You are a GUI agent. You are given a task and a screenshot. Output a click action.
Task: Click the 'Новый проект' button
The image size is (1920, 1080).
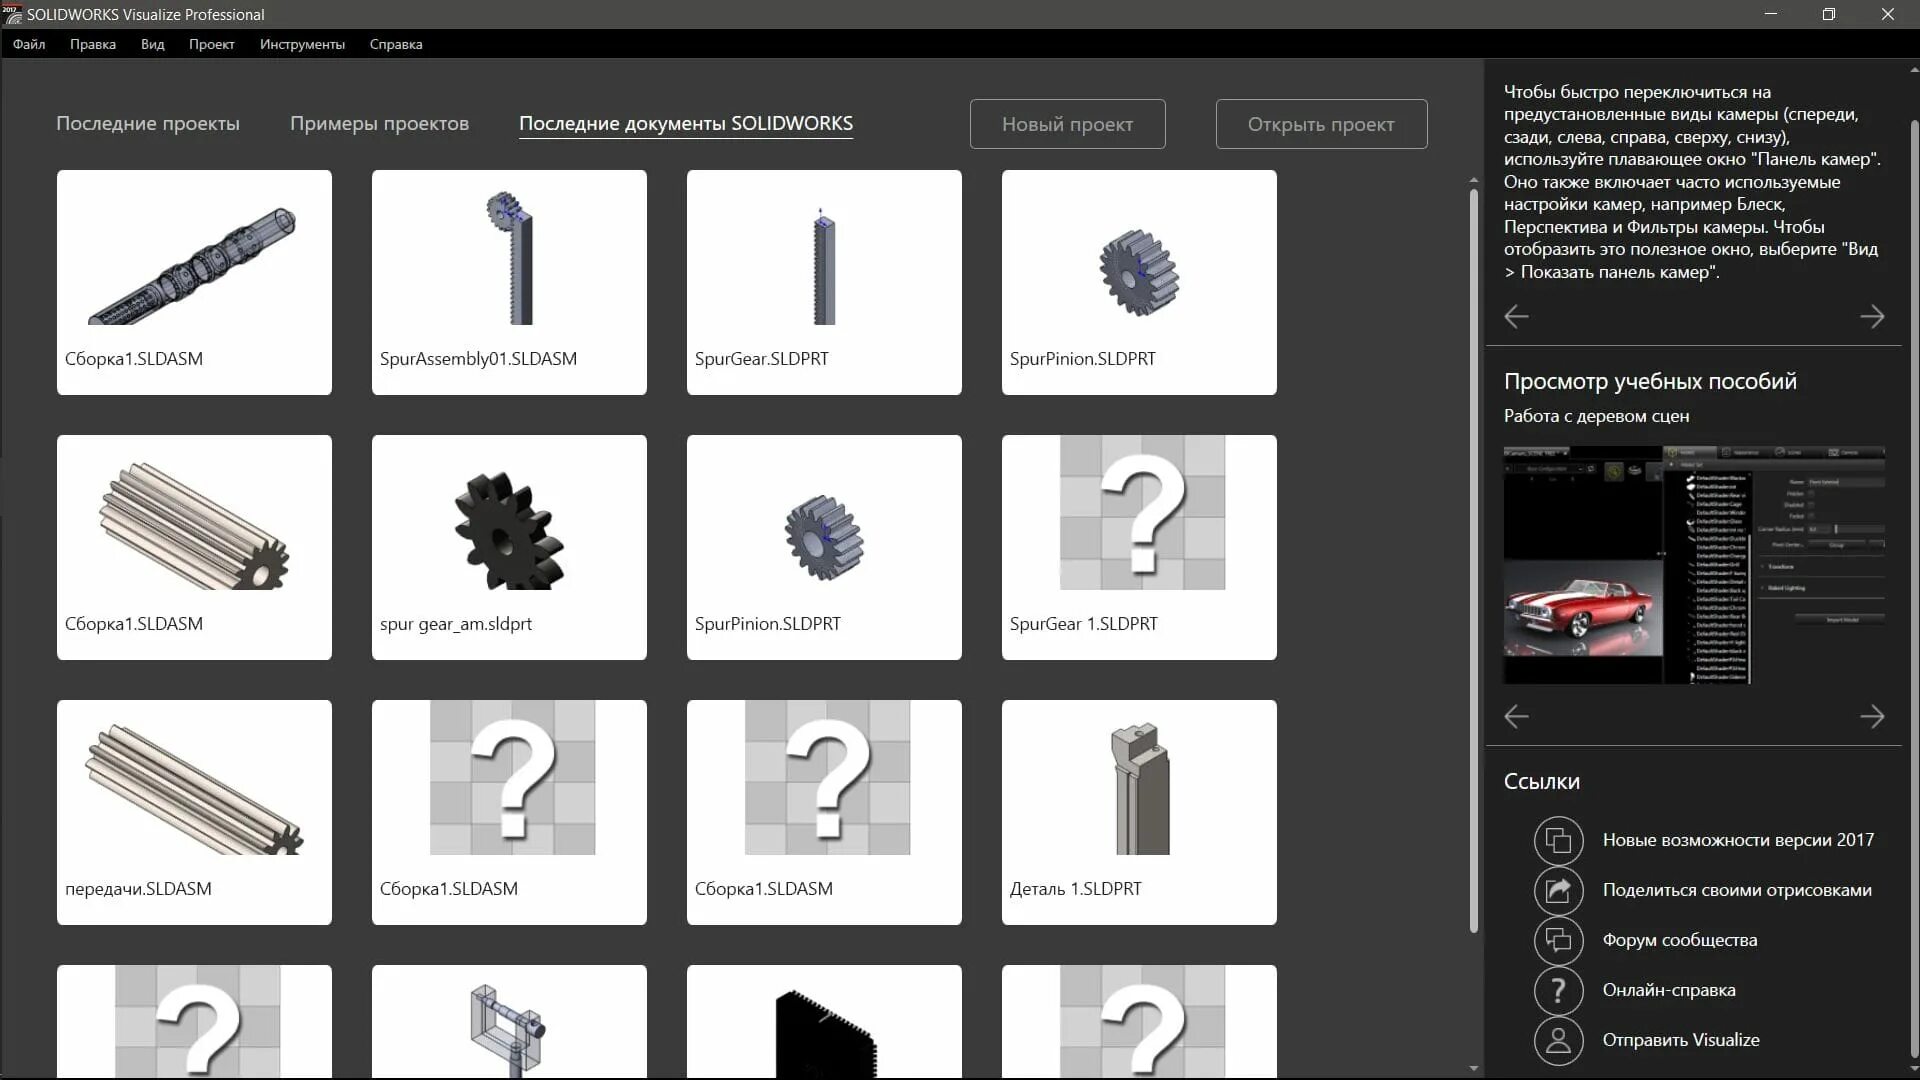[x=1067, y=124]
